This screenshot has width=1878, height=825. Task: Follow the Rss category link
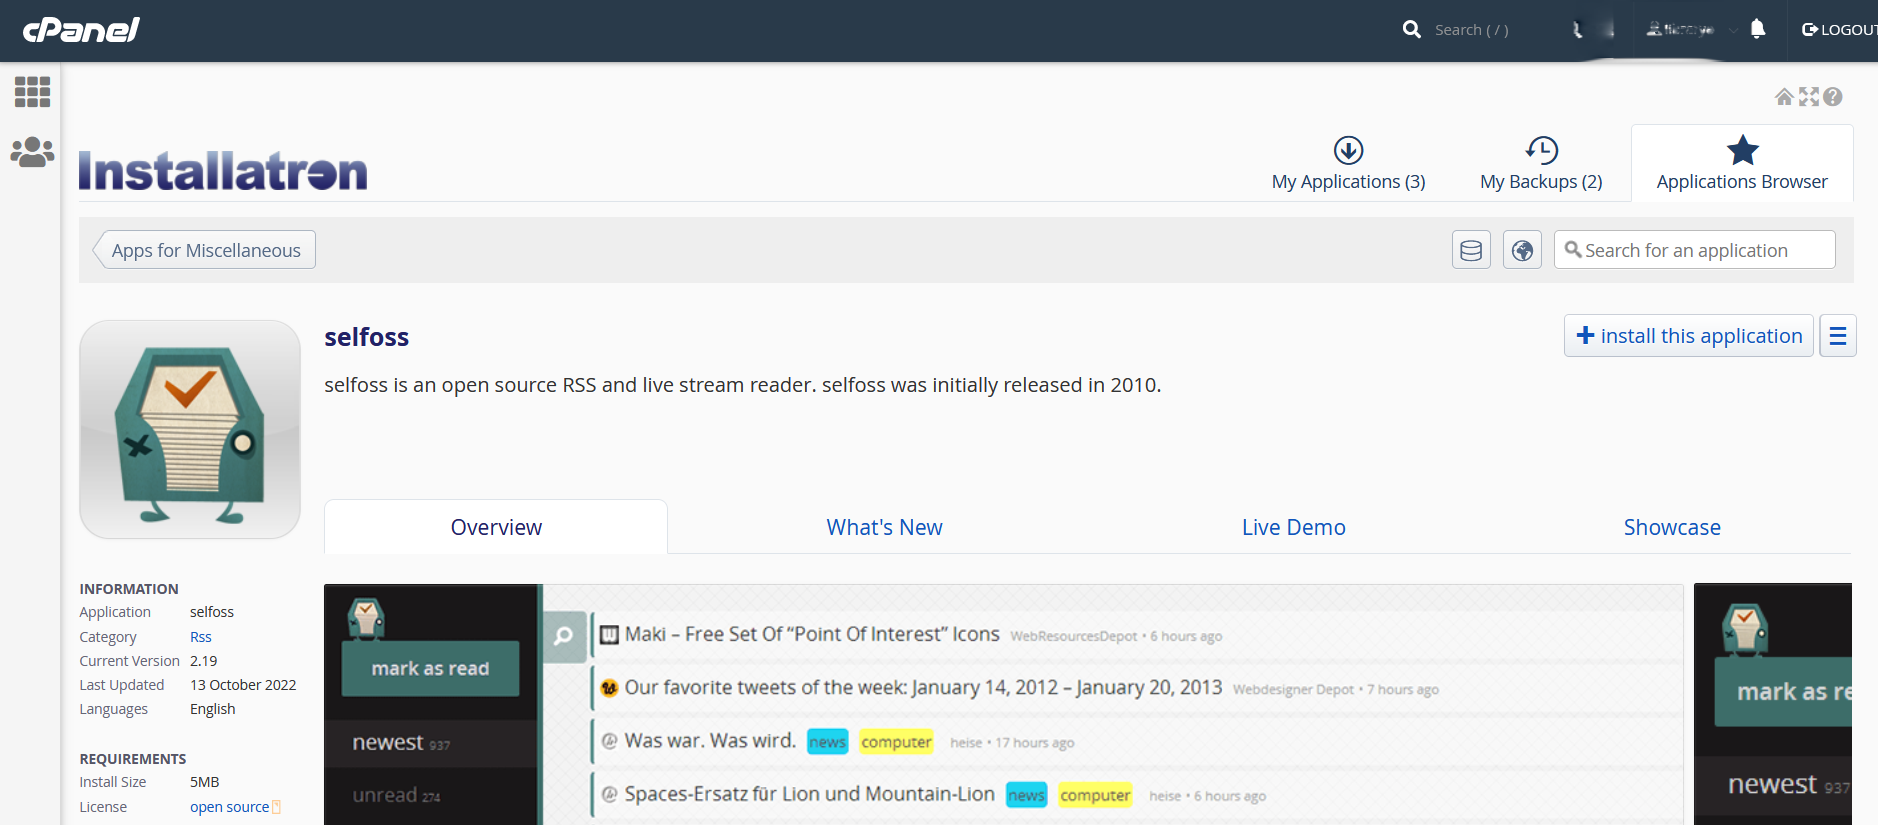pos(201,637)
